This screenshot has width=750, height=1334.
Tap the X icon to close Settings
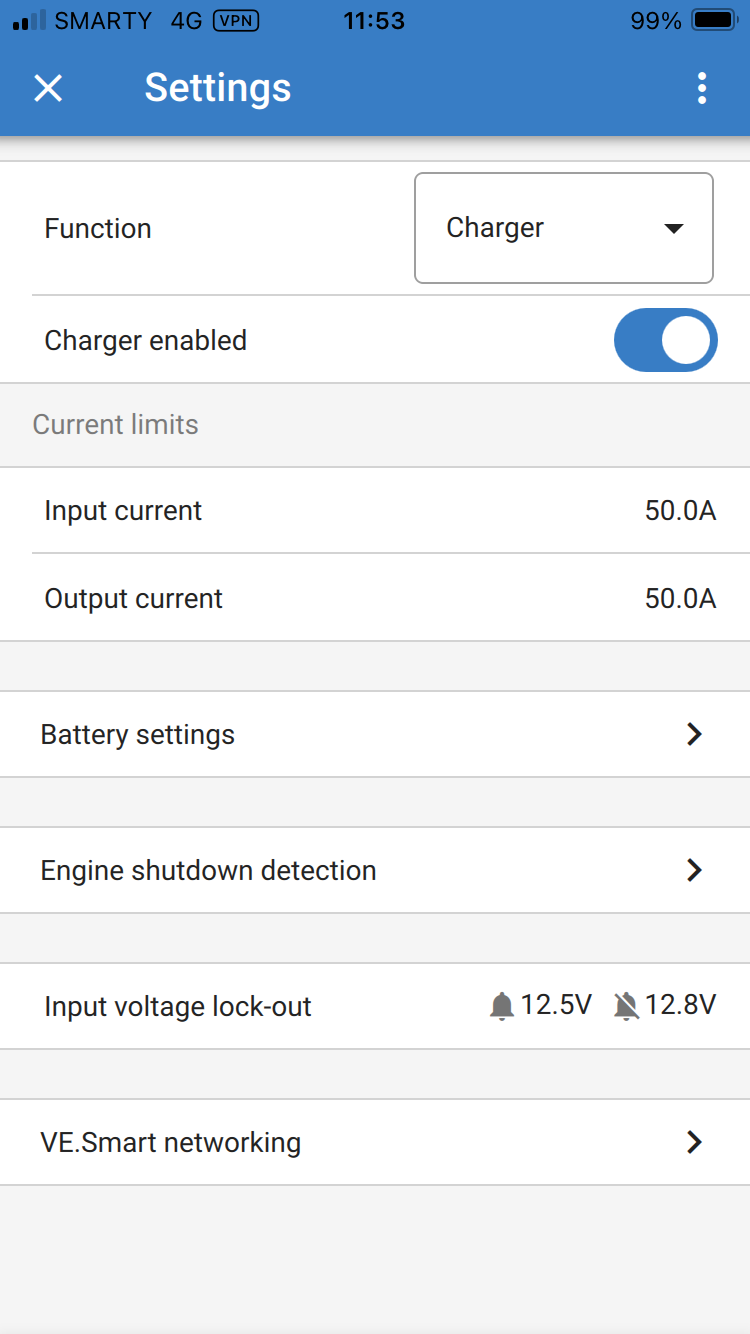(x=48, y=88)
